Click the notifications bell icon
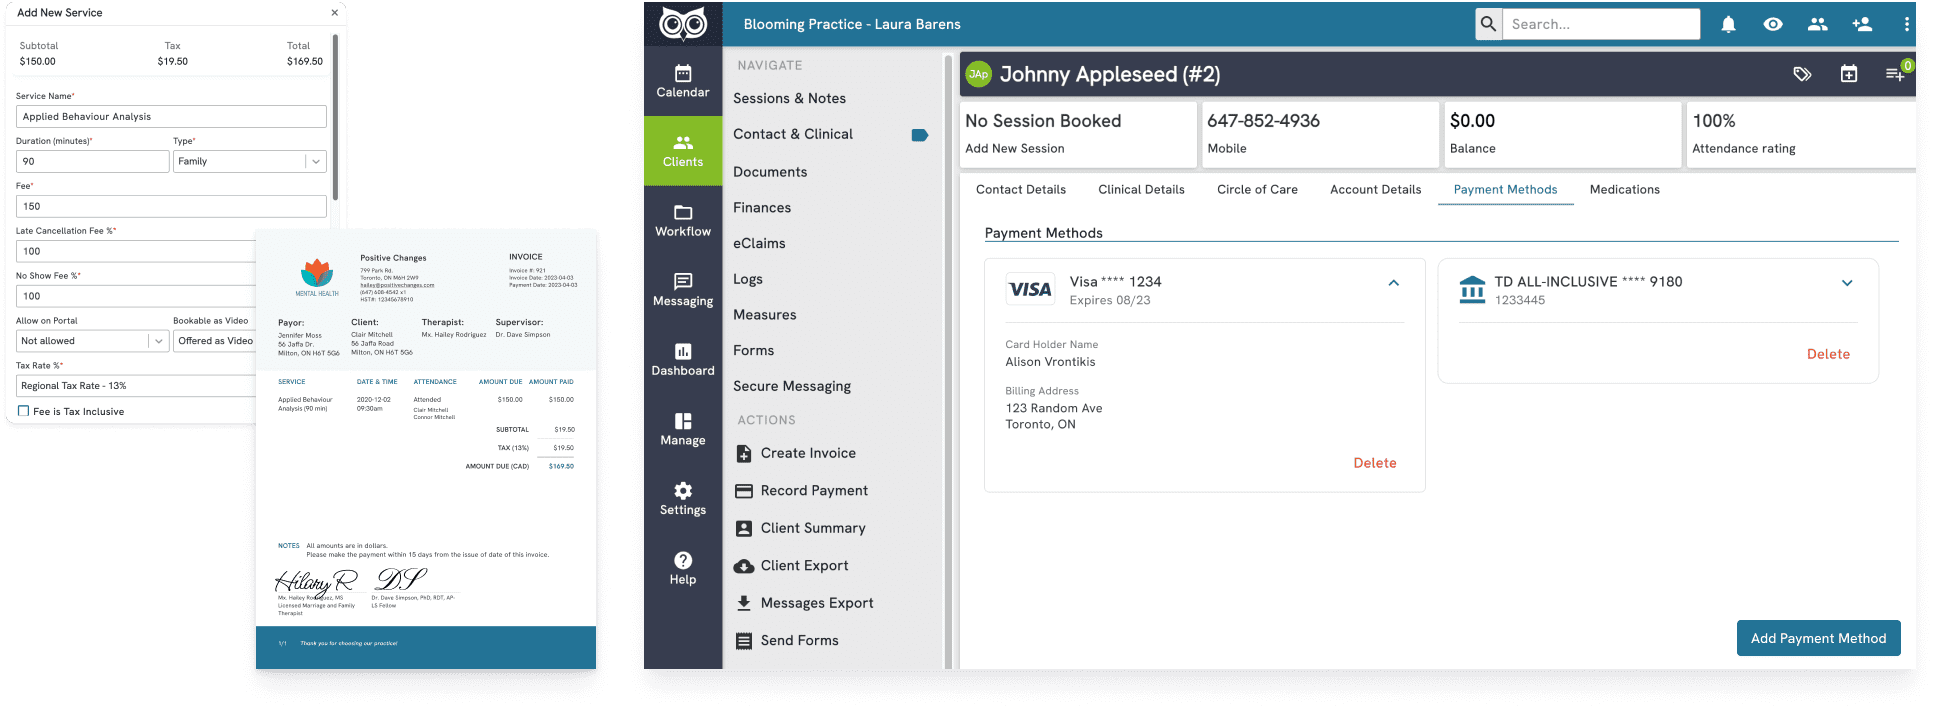 coord(1728,25)
